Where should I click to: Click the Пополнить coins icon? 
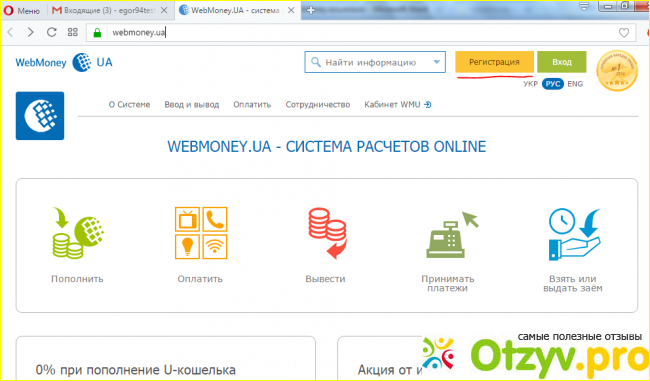[78, 233]
